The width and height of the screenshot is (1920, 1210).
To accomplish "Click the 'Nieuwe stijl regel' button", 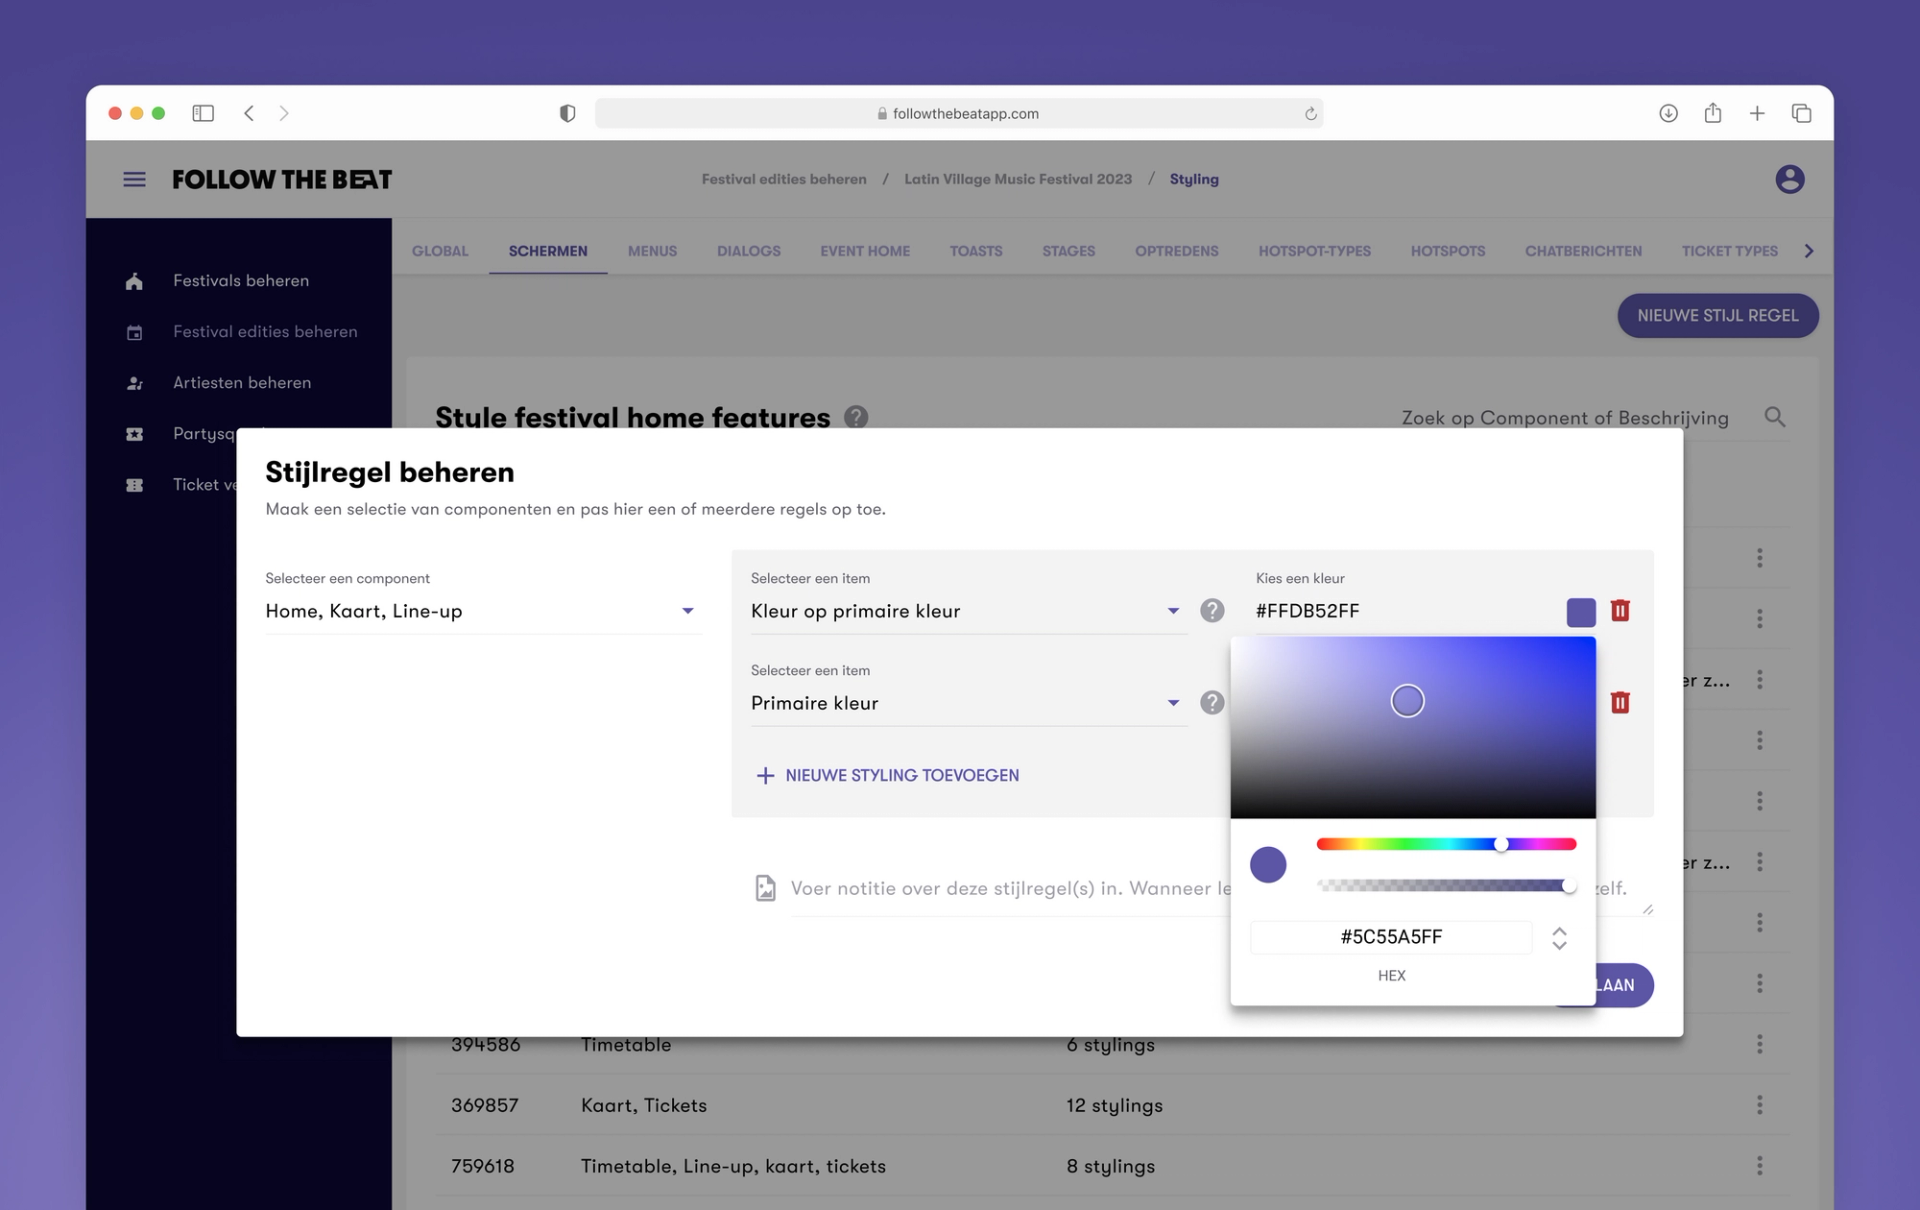I will coord(1717,315).
